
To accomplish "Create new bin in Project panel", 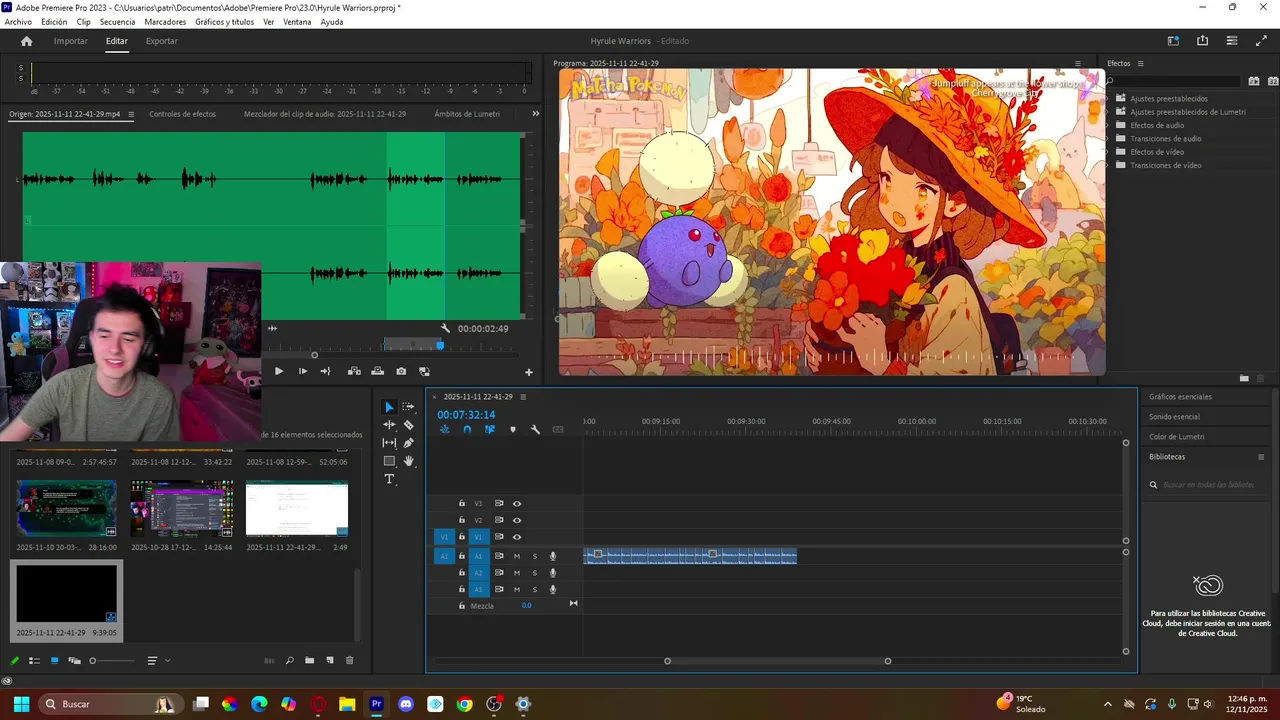I will (310, 661).
